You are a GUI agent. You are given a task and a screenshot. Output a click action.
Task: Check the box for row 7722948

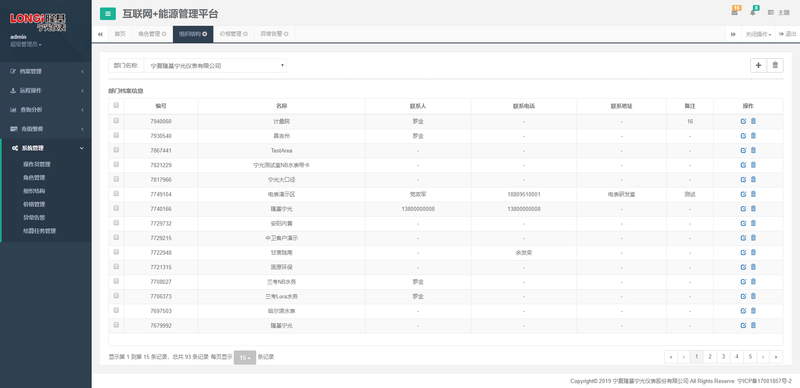pos(116,252)
